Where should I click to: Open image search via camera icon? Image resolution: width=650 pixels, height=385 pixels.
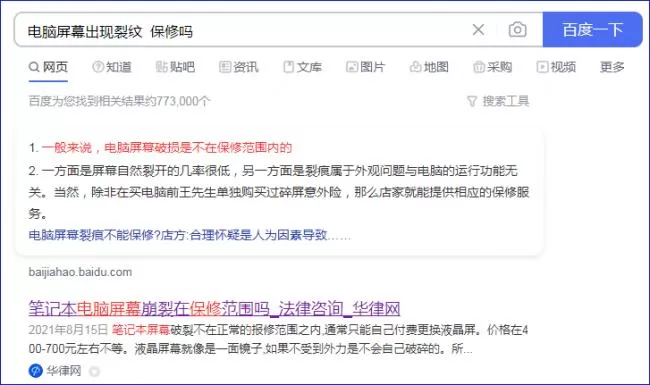[517, 30]
